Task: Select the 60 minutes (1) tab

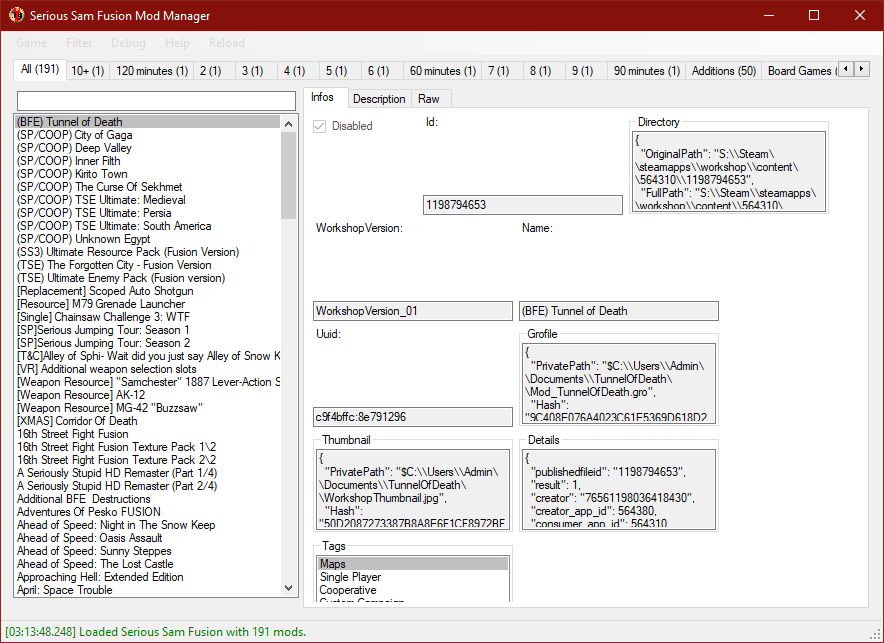Action: (443, 71)
